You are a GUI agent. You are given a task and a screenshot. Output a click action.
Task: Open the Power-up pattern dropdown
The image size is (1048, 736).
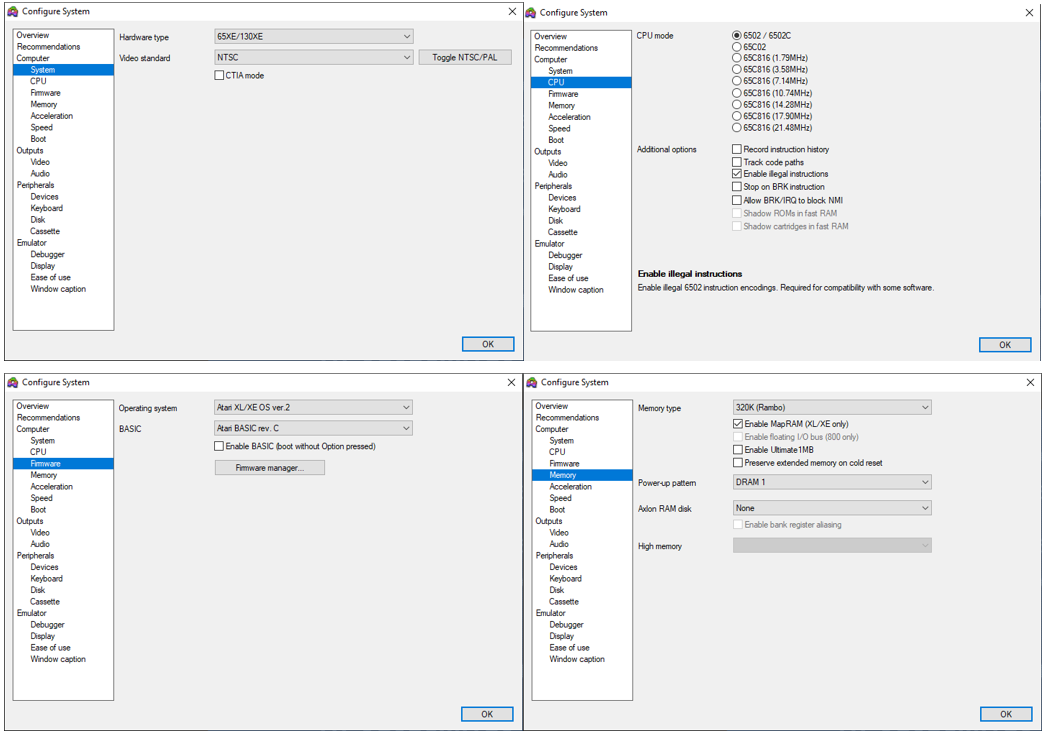[832, 482]
